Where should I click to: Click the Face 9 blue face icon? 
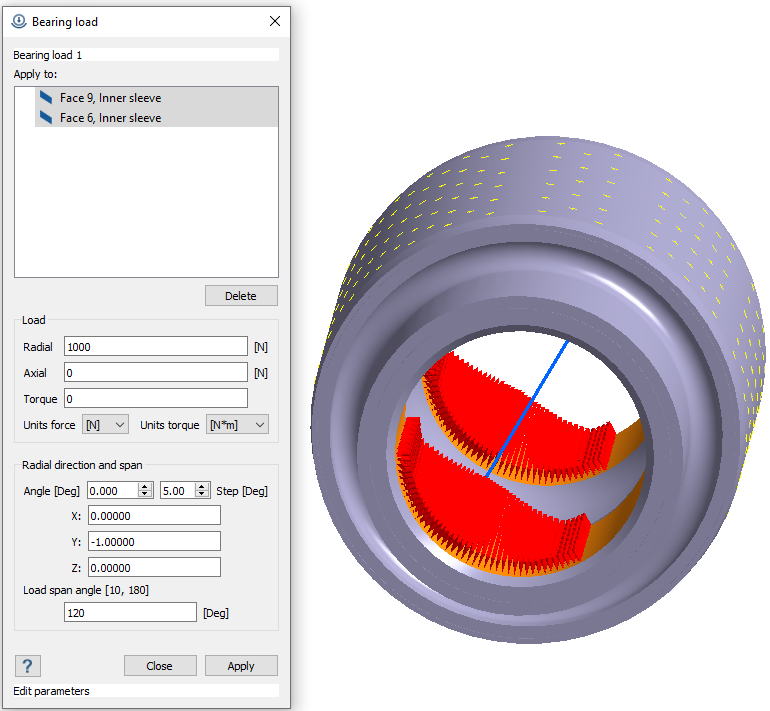click(46, 98)
